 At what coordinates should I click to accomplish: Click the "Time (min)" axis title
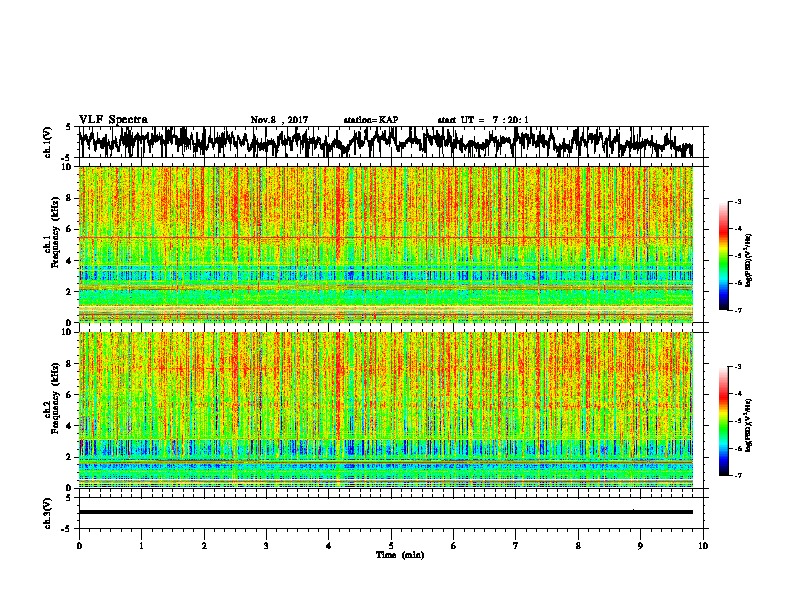pyautogui.click(x=400, y=555)
